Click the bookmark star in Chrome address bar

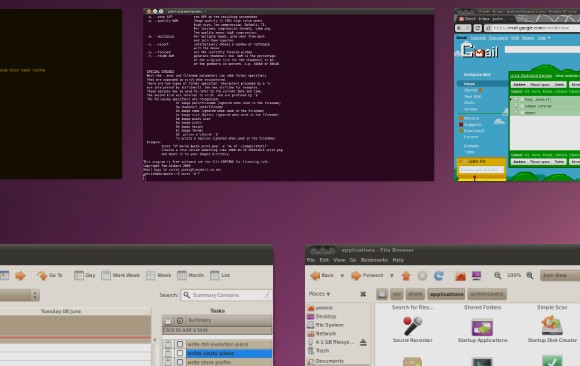488,28
